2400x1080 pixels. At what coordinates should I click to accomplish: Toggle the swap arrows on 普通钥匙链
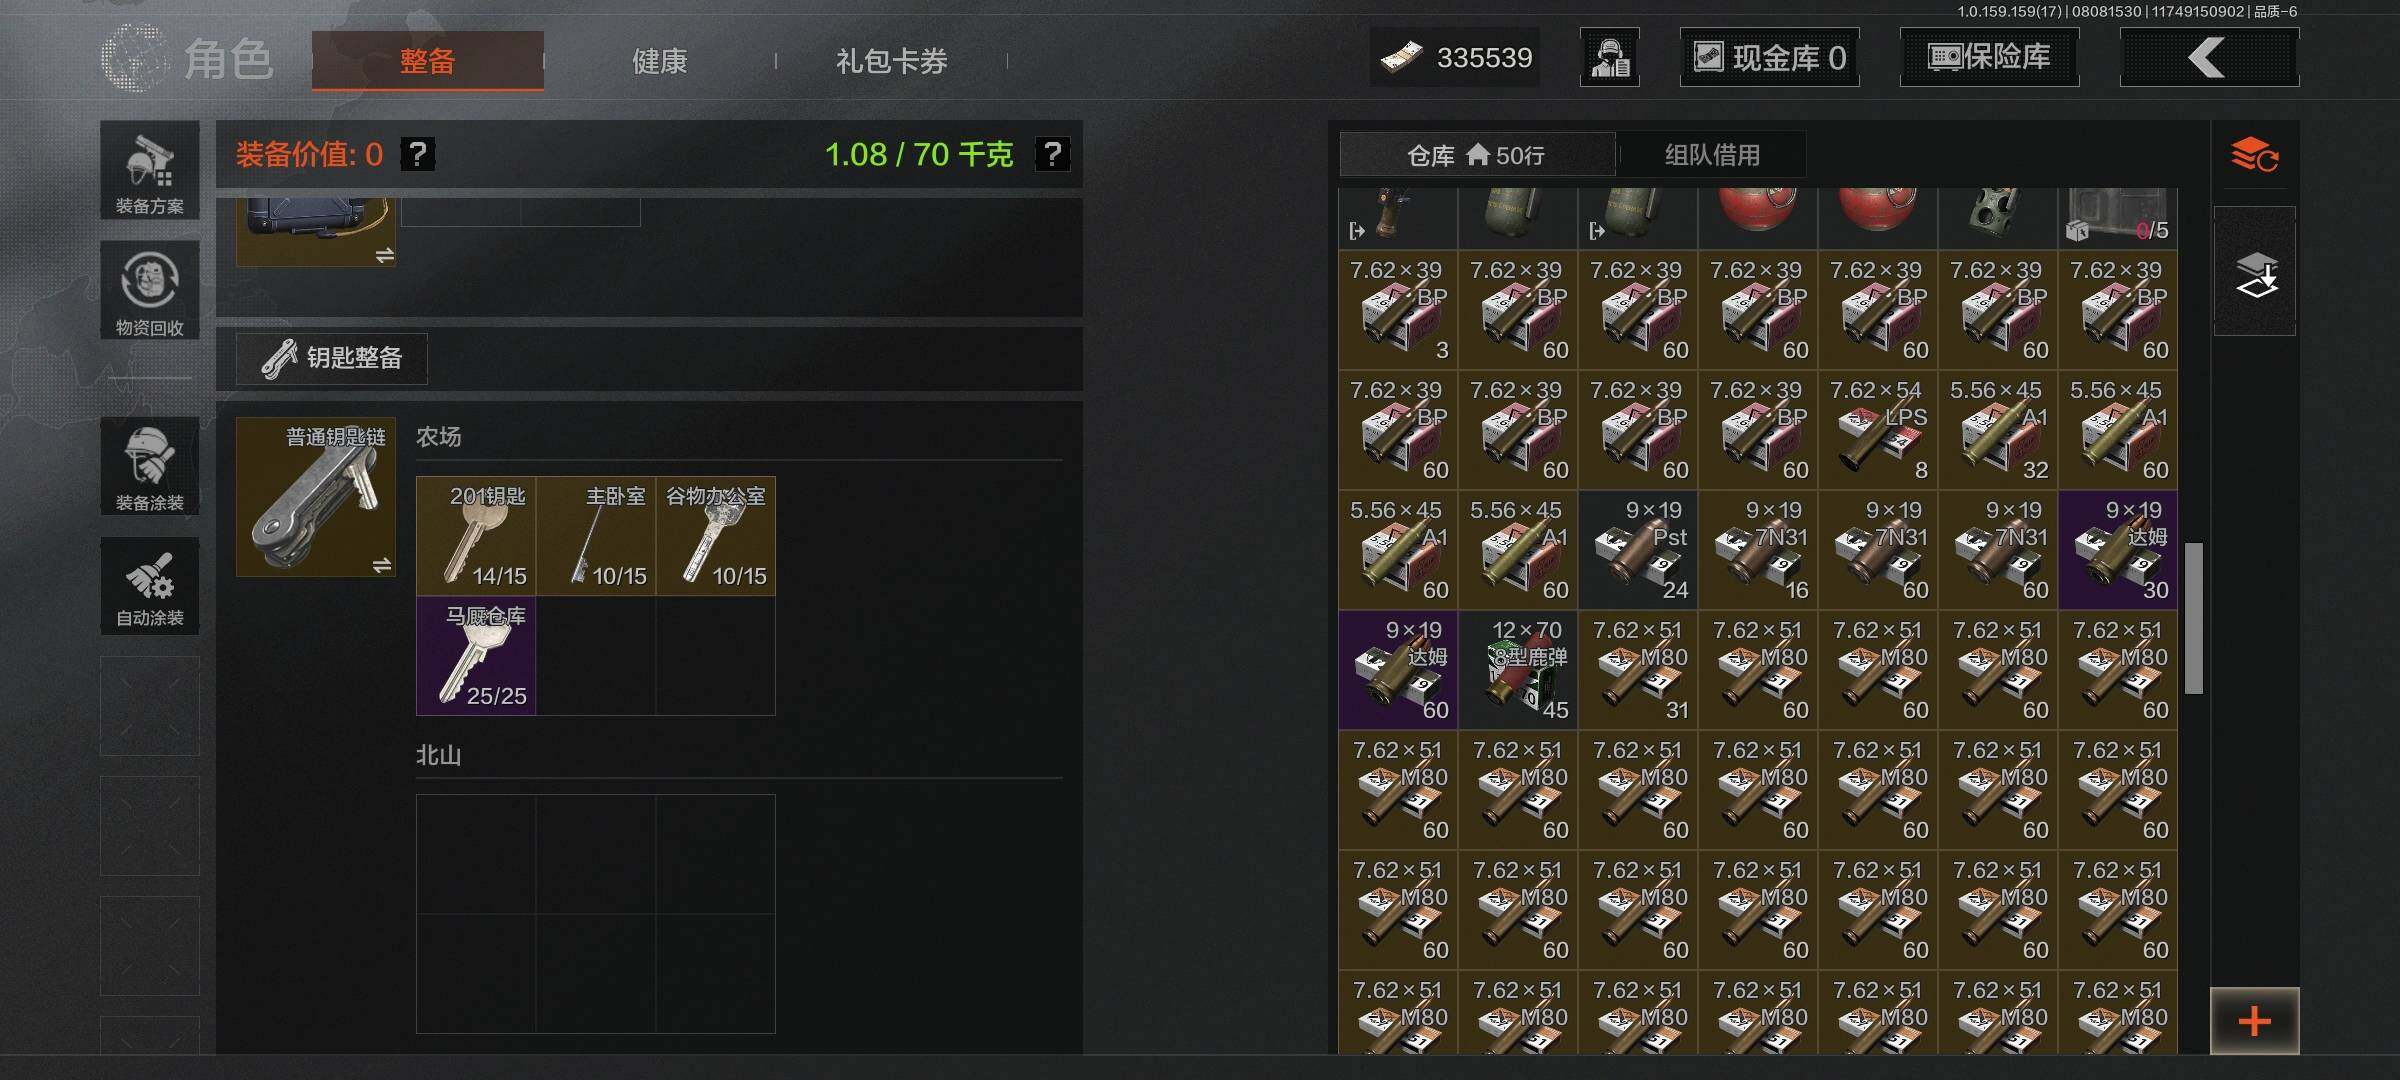pos(381,565)
